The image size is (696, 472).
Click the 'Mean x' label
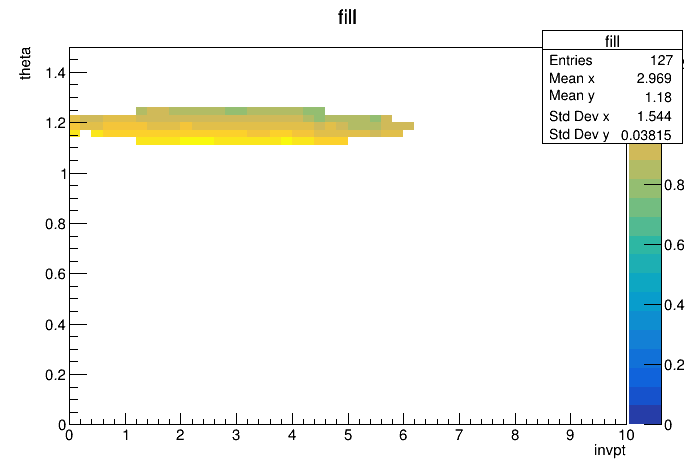tap(572, 78)
